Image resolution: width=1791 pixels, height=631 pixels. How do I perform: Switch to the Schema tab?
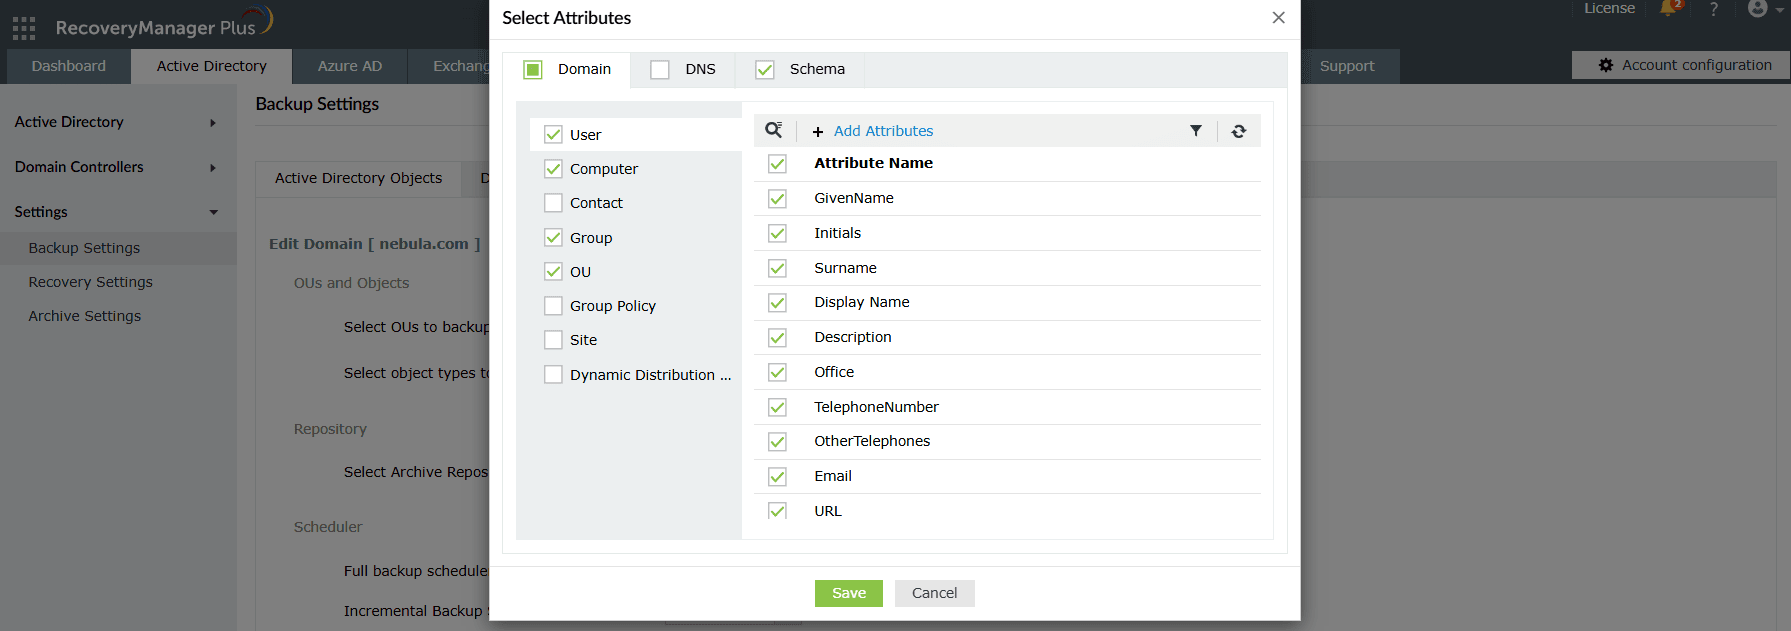pos(816,69)
